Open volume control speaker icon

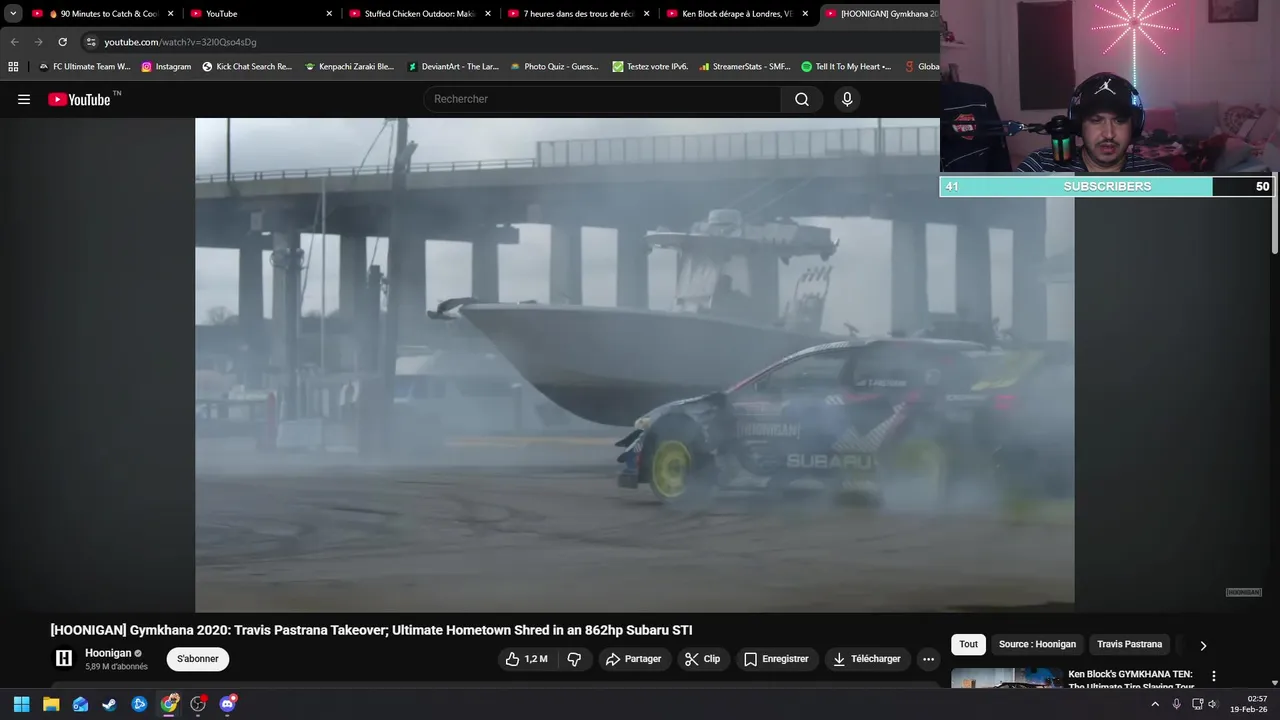(1213, 704)
